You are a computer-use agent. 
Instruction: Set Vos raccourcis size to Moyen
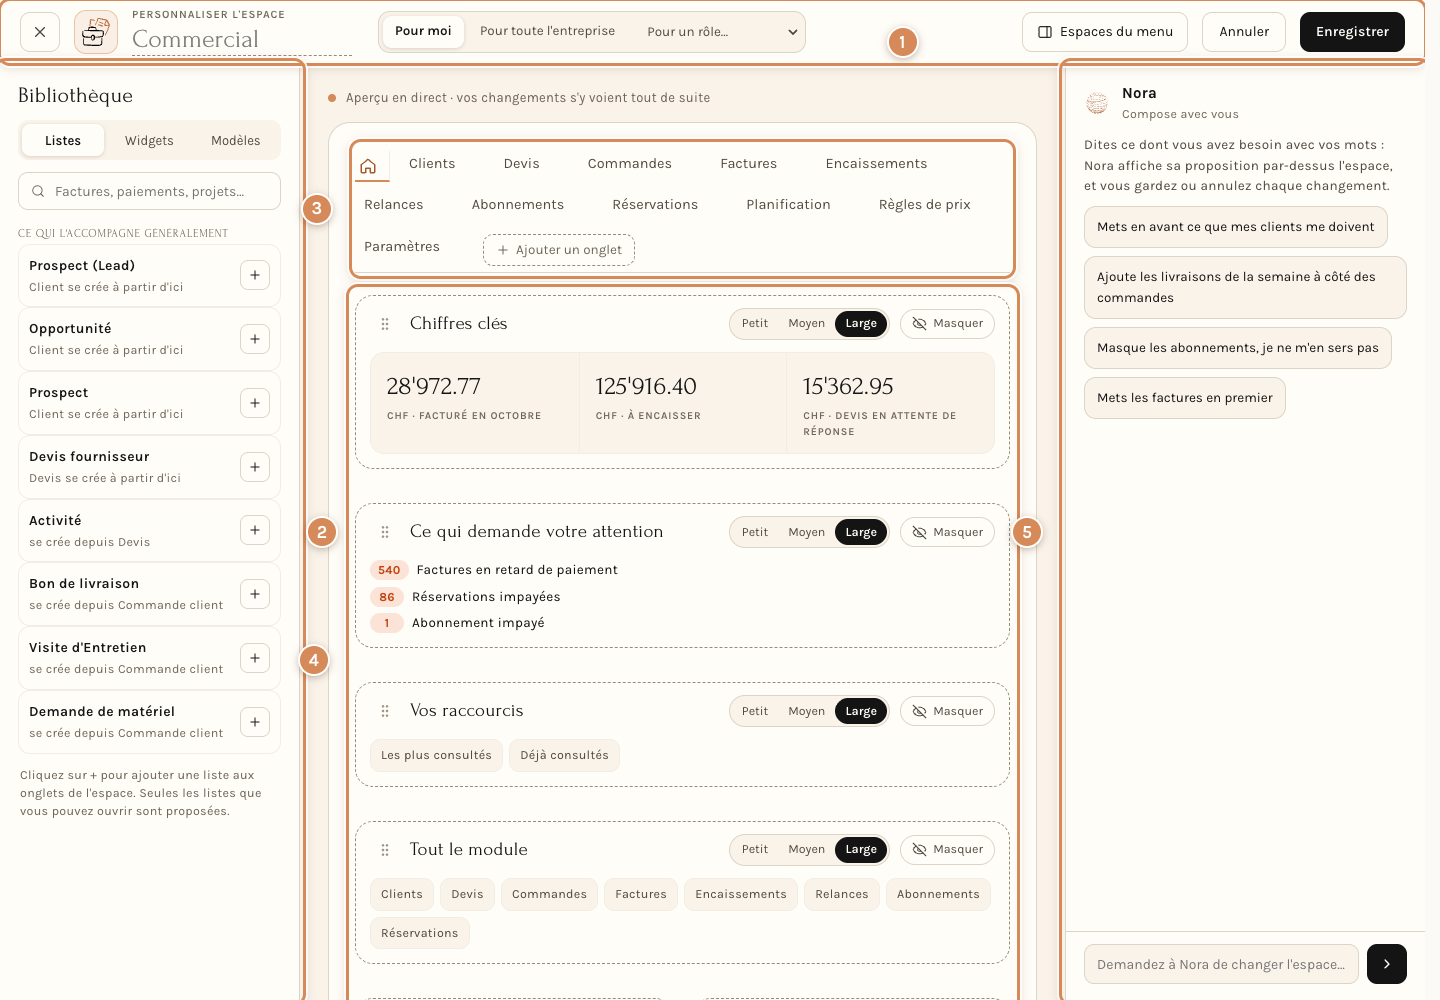[x=806, y=711]
